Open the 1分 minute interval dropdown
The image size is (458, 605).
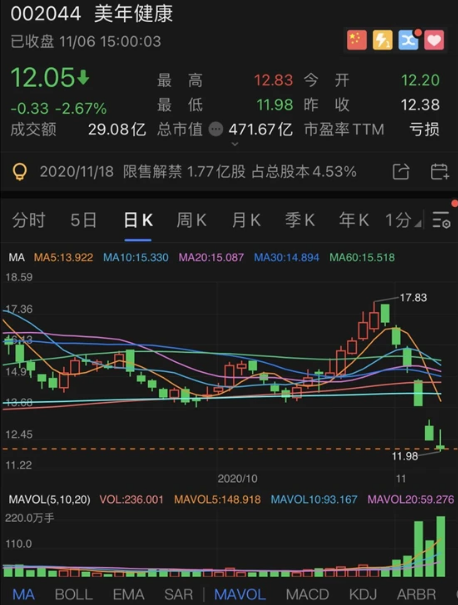[x=403, y=220]
